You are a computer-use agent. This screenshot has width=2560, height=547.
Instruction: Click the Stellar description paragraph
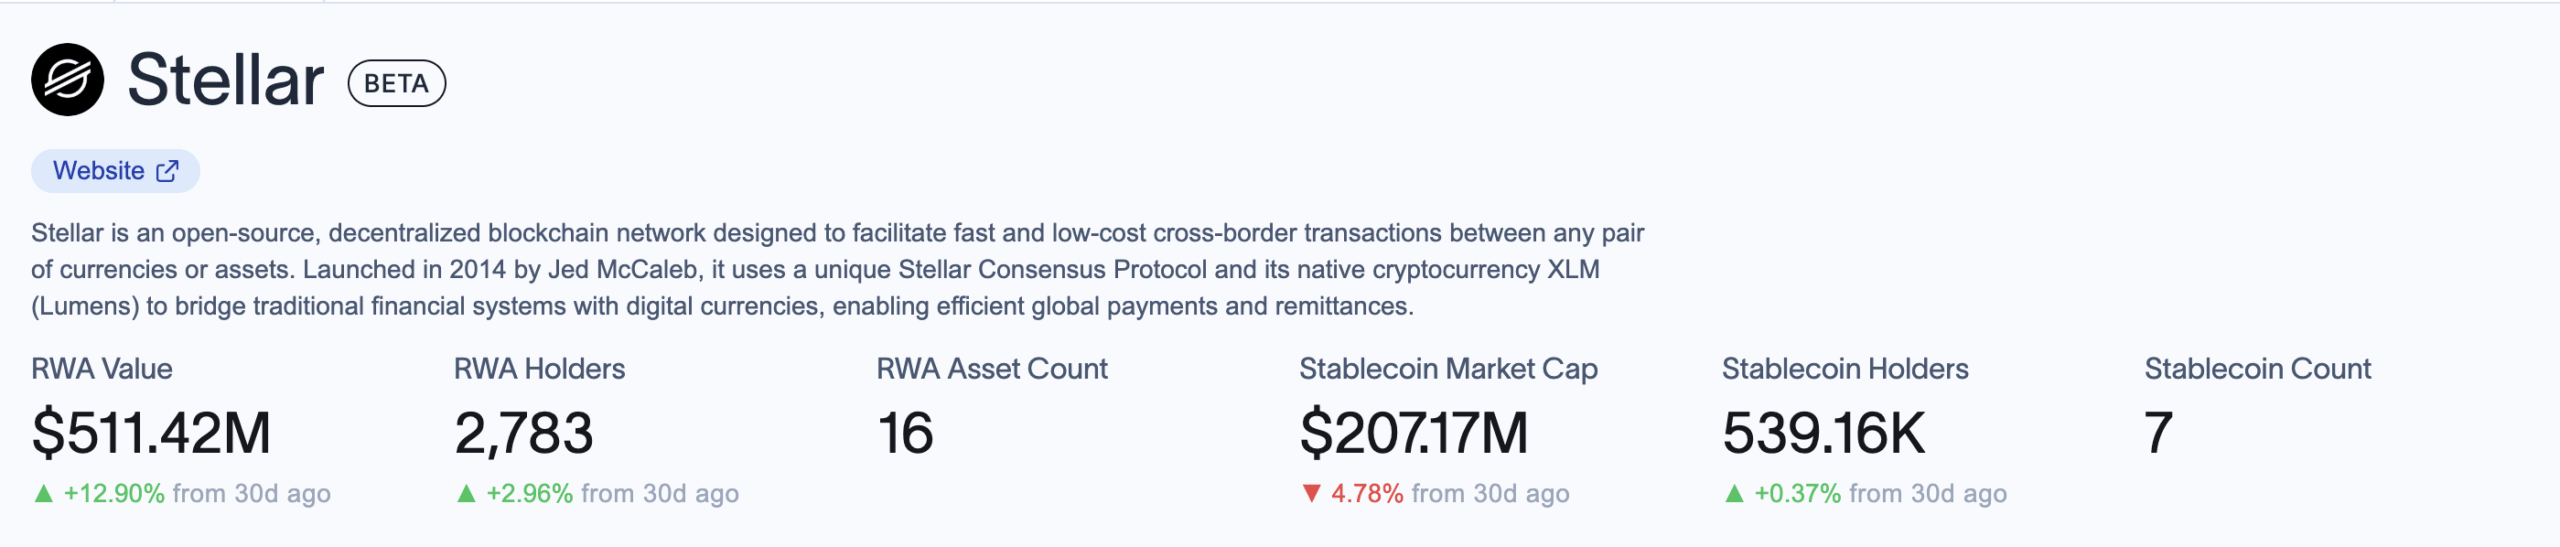click(837, 269)
